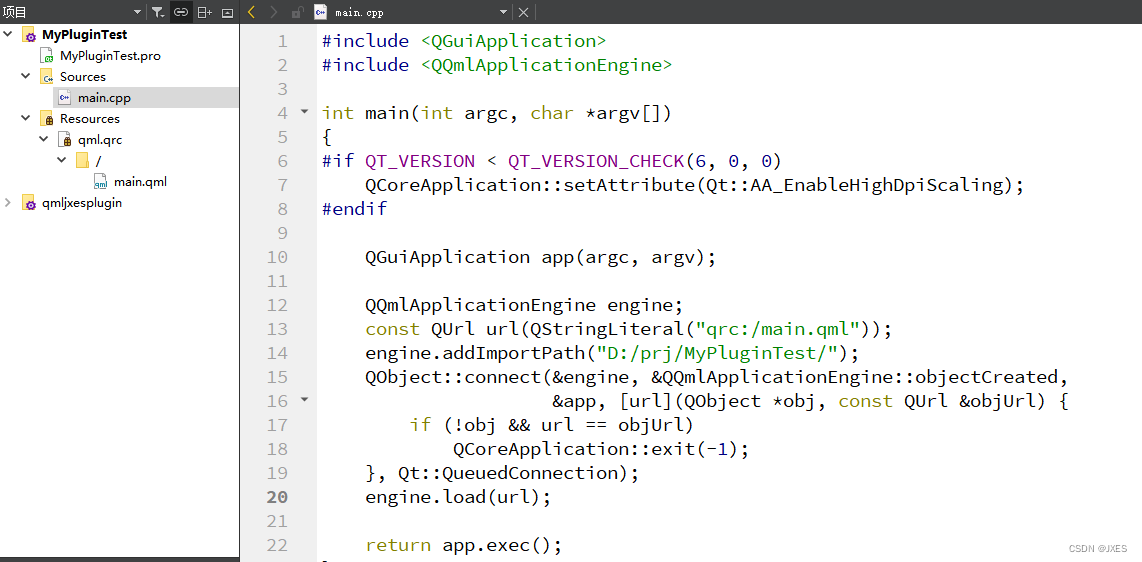Click the MyPluginTest project icon
Image resolution: width=1142 pixels, height=562 pixels.
[29, 35]
